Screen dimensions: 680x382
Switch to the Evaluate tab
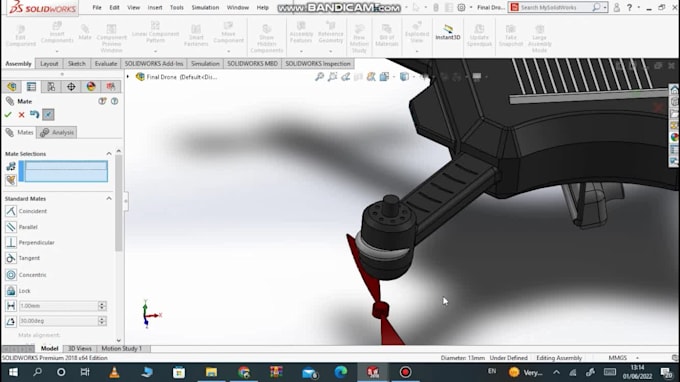(x=106, y=63)
